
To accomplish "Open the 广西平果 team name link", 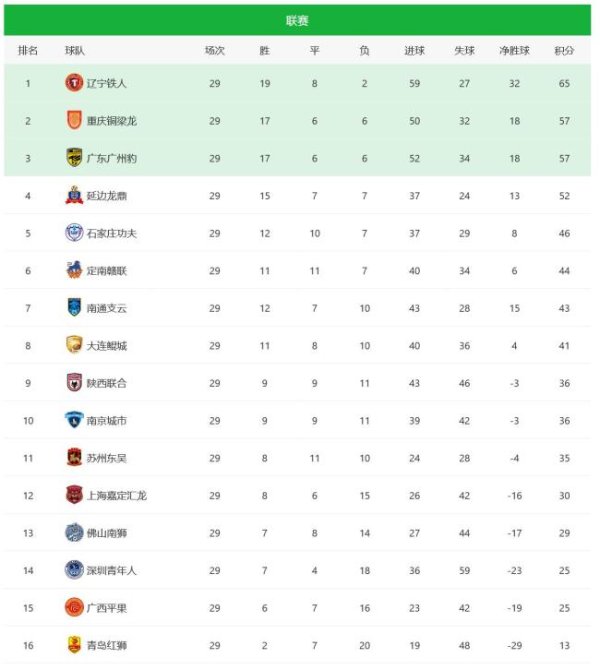I will click(107, 608).
